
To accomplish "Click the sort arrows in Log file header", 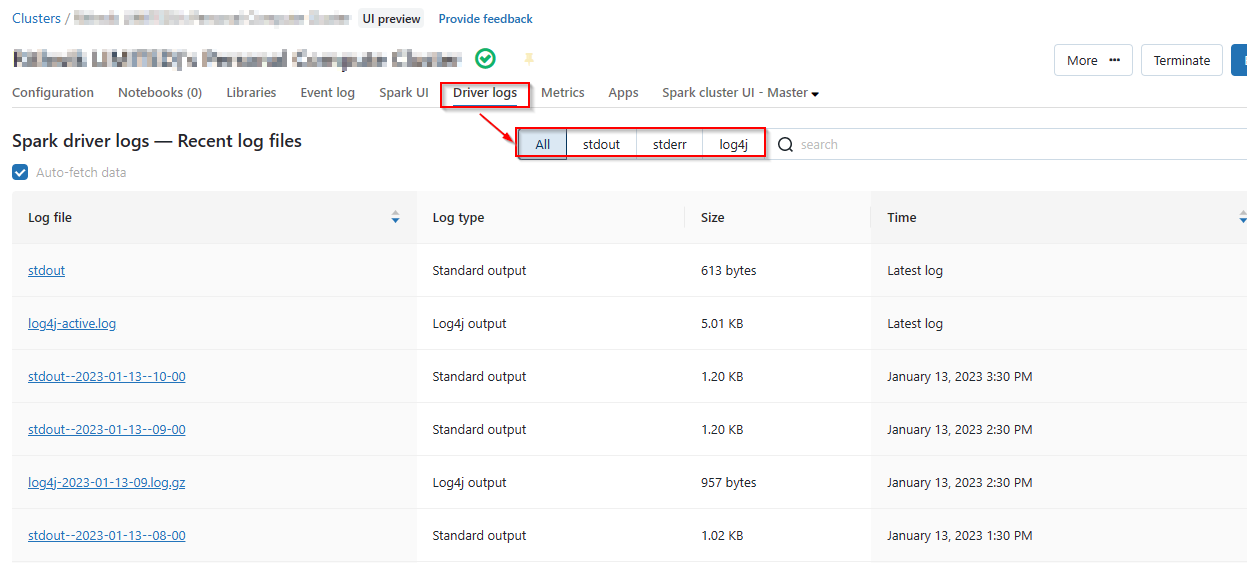I will click(x=395, y=217).
